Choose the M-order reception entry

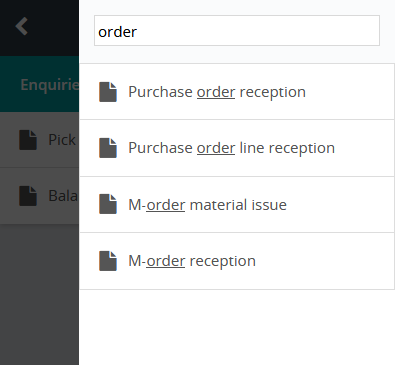(x=237, y=261)
